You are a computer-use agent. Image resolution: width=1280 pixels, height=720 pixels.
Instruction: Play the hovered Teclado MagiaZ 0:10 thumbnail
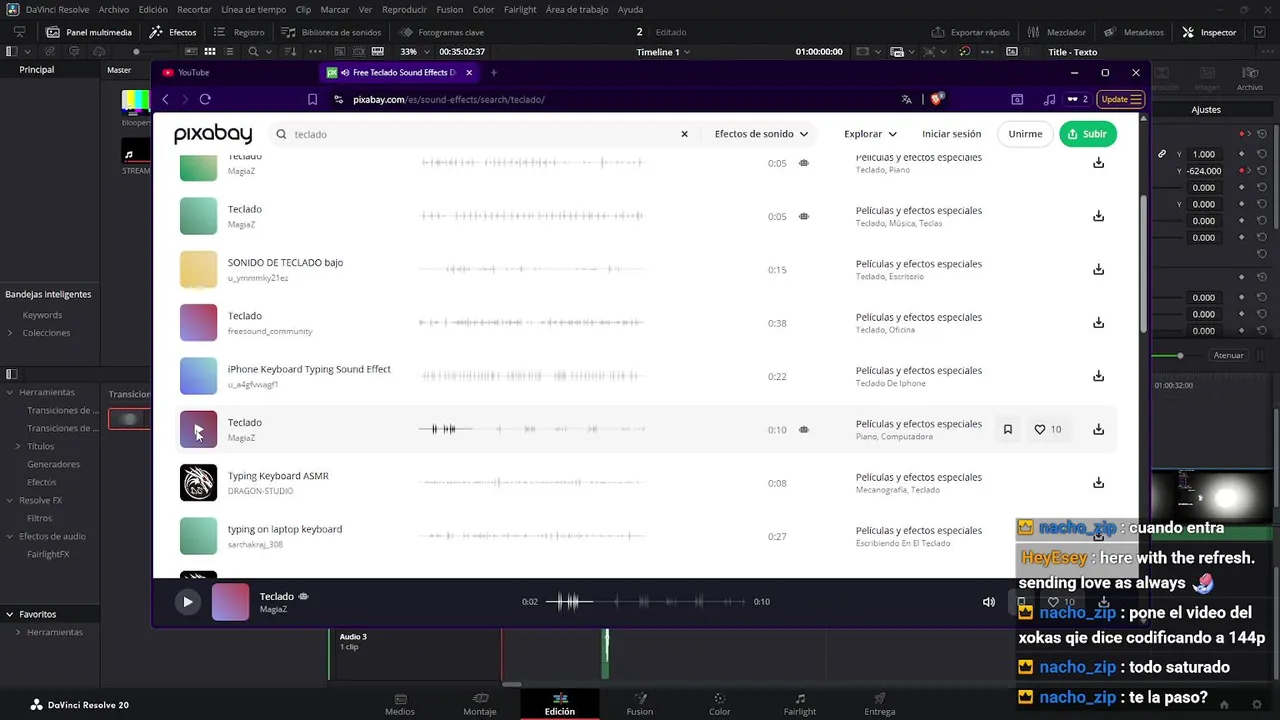(x=198, y=430)
